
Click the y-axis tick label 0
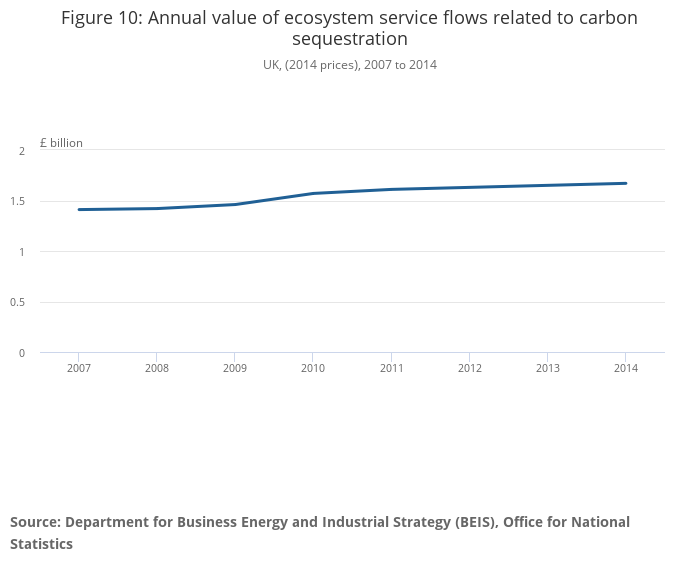(x=21, y=352)
